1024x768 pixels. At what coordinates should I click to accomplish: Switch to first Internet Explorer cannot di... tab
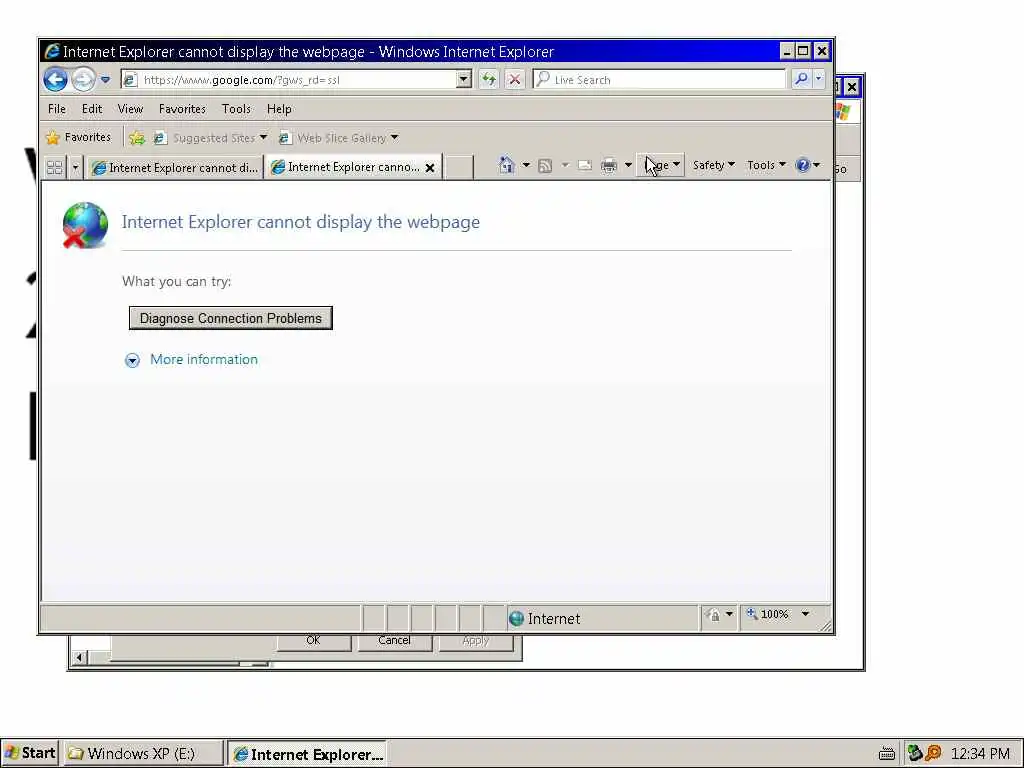[174, 168]
